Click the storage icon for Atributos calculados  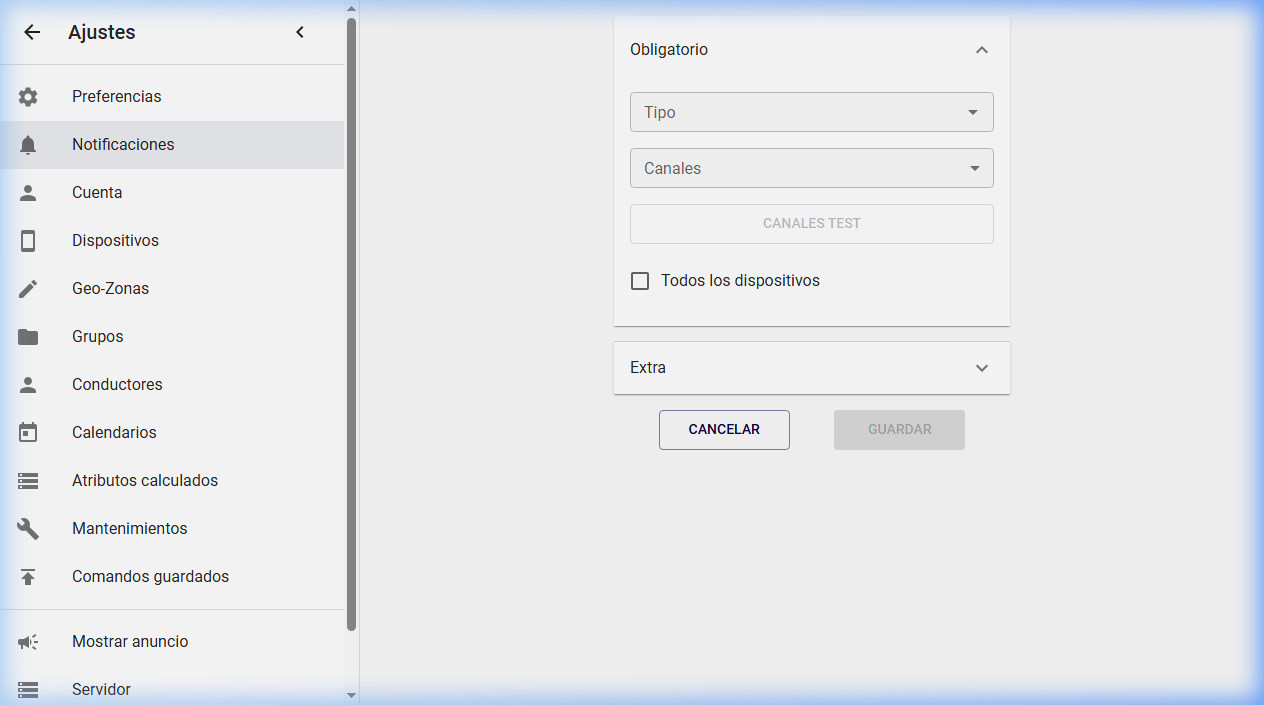(28, 481)
